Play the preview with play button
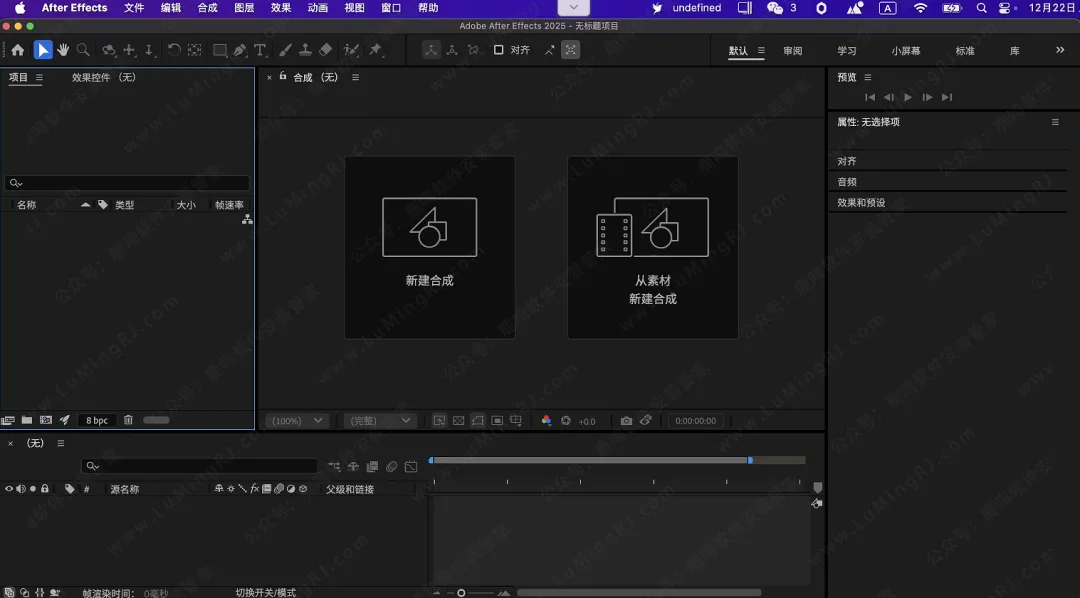 click(x=908, y=97)
